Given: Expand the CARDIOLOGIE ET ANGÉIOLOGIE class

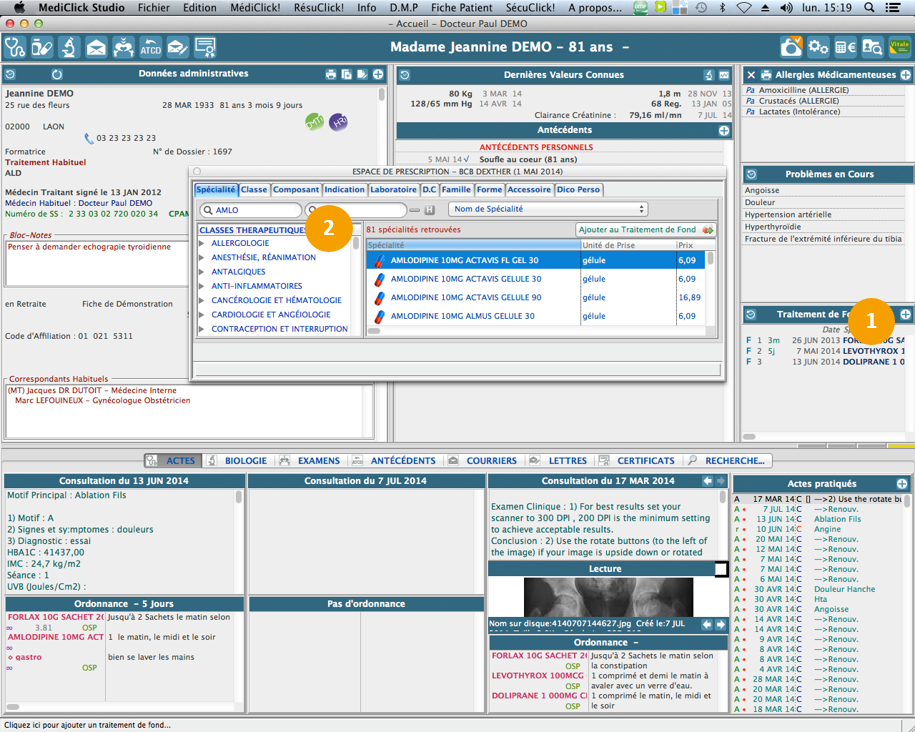Looking at the screenshot, I should pyautogui.click(x=203, y=315).
